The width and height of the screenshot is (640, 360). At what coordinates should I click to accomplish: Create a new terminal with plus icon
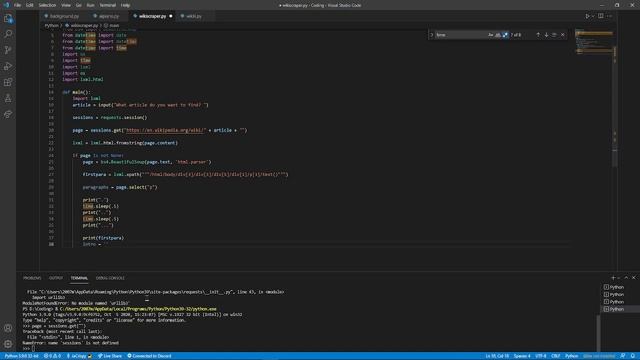point(613,278)
